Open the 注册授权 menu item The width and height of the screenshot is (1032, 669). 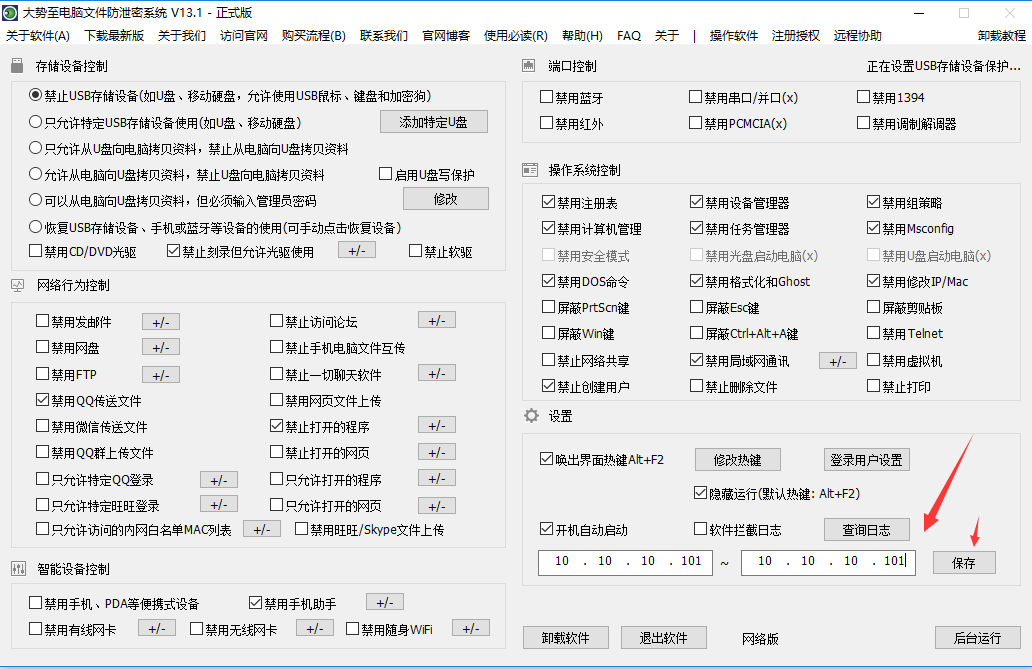tap(796, 36)
